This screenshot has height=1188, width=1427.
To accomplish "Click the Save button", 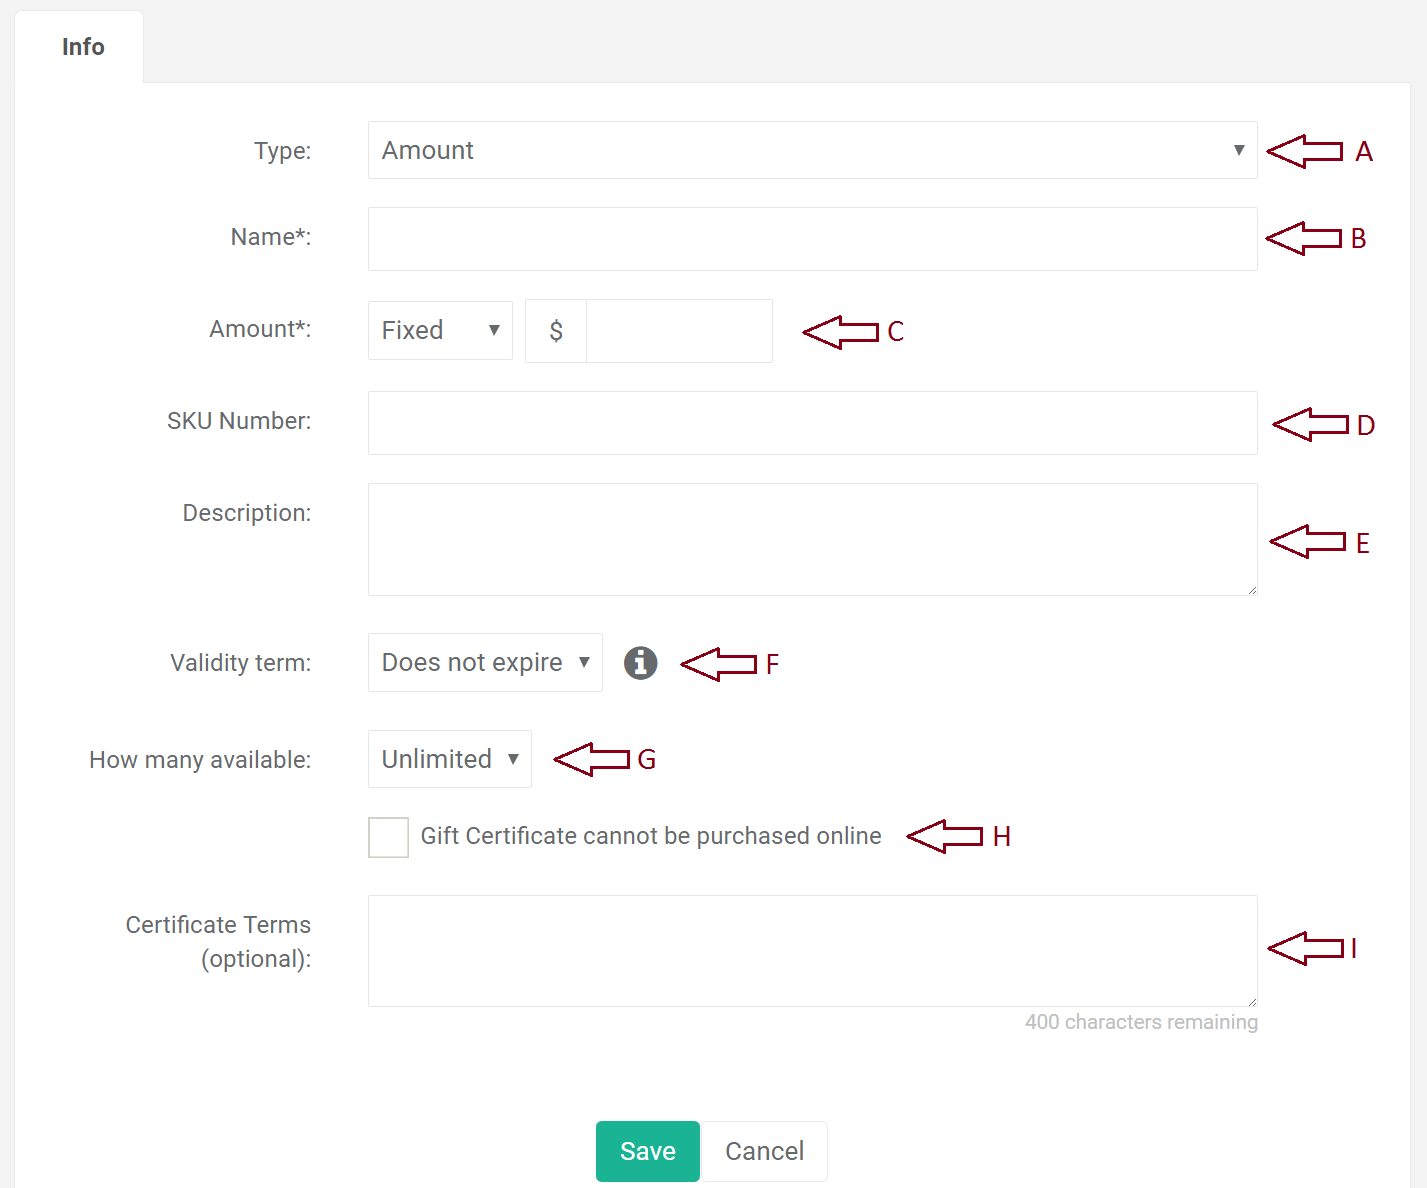I will coord(647,1151).
